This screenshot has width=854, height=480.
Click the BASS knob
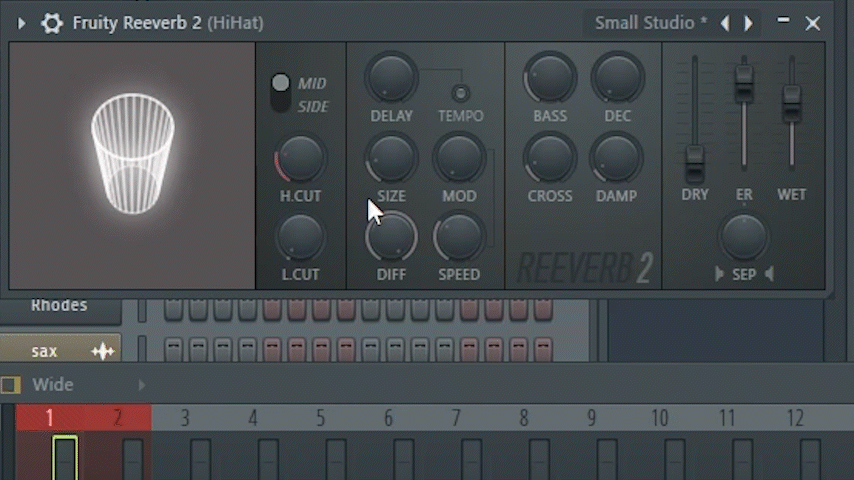click(x=550, y=78)
